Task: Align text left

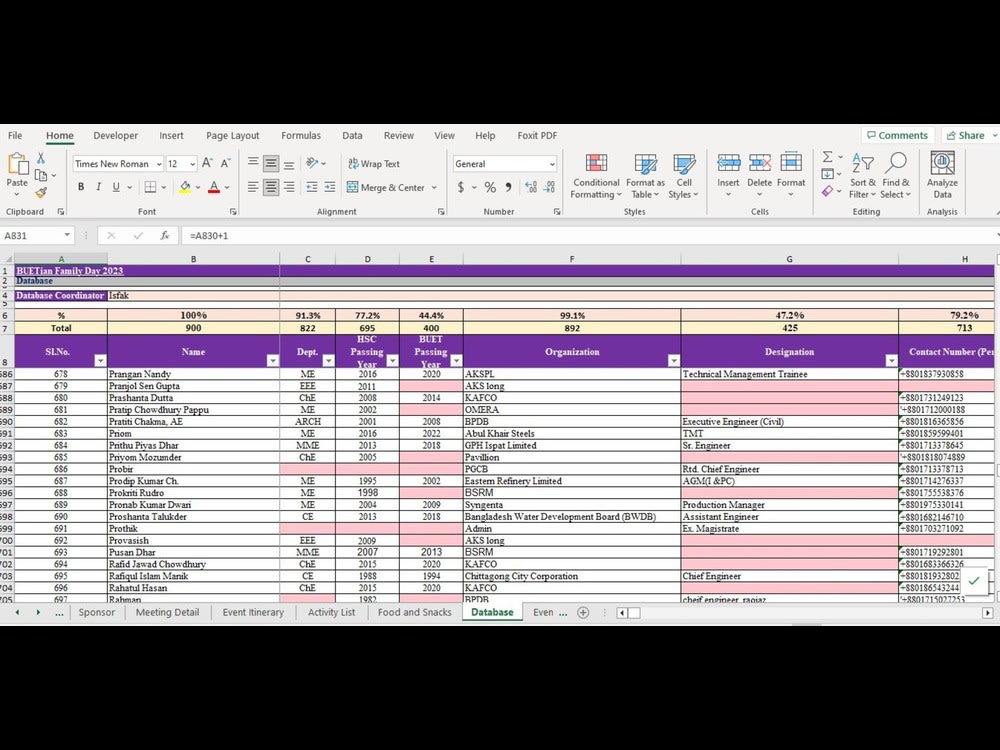Action: click(x=253, y=187)
